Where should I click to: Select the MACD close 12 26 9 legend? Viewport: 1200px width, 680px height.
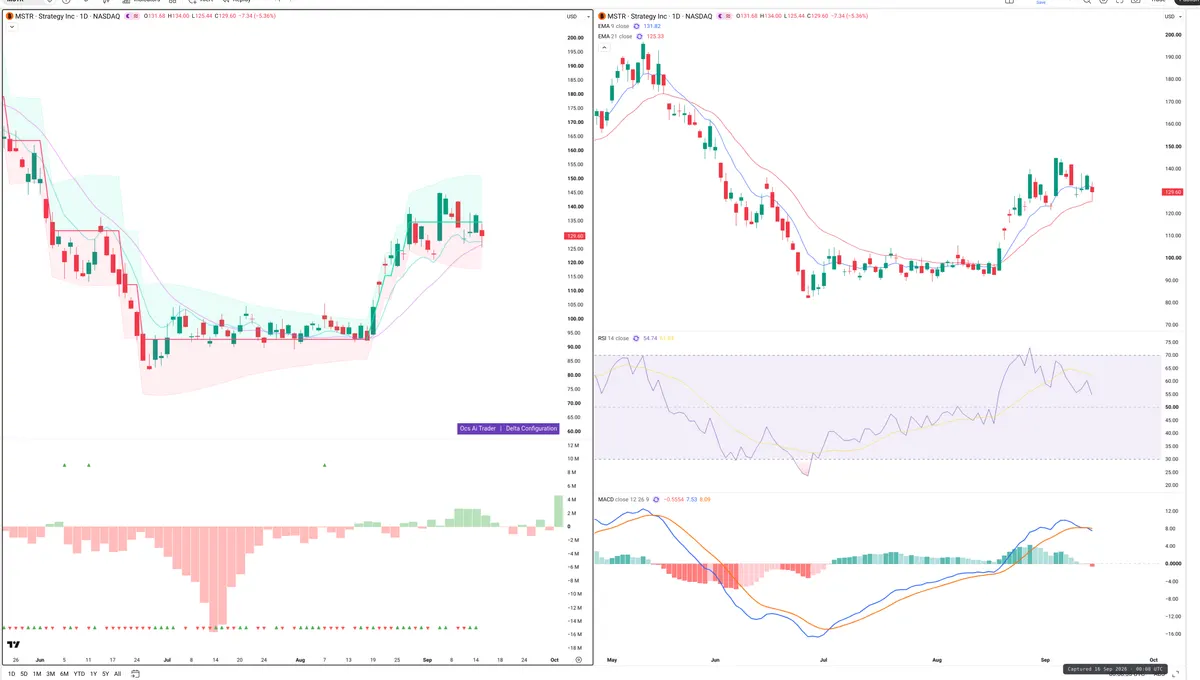tap(624, 499)
